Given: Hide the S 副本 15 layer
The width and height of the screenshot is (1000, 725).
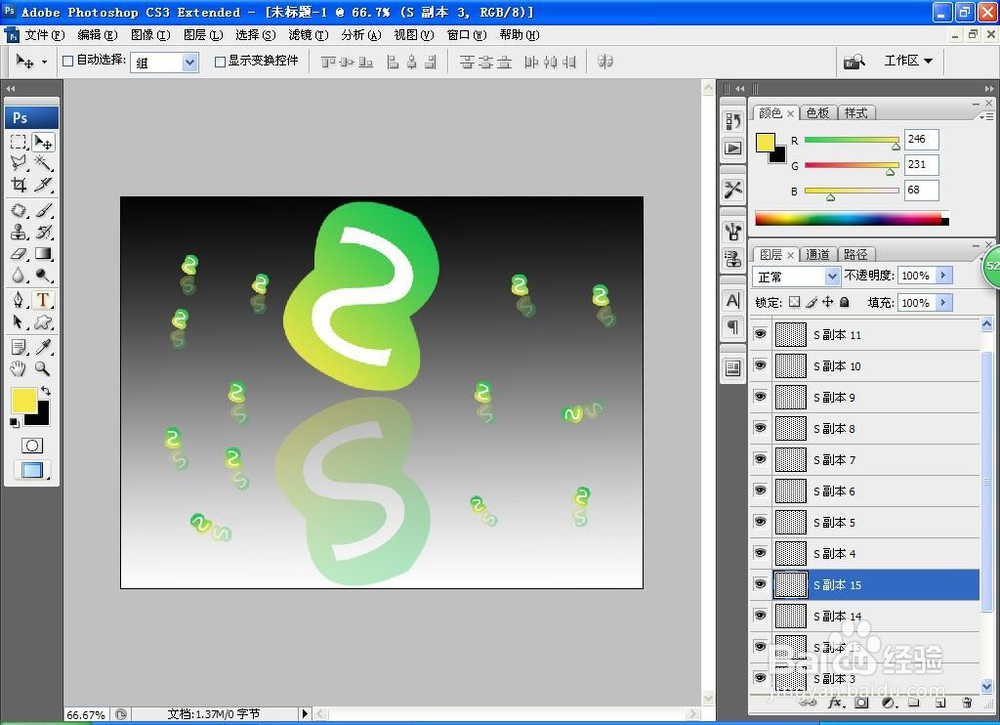Looking at the screenshot, I should pyautogui.click(x=760, y=583).
